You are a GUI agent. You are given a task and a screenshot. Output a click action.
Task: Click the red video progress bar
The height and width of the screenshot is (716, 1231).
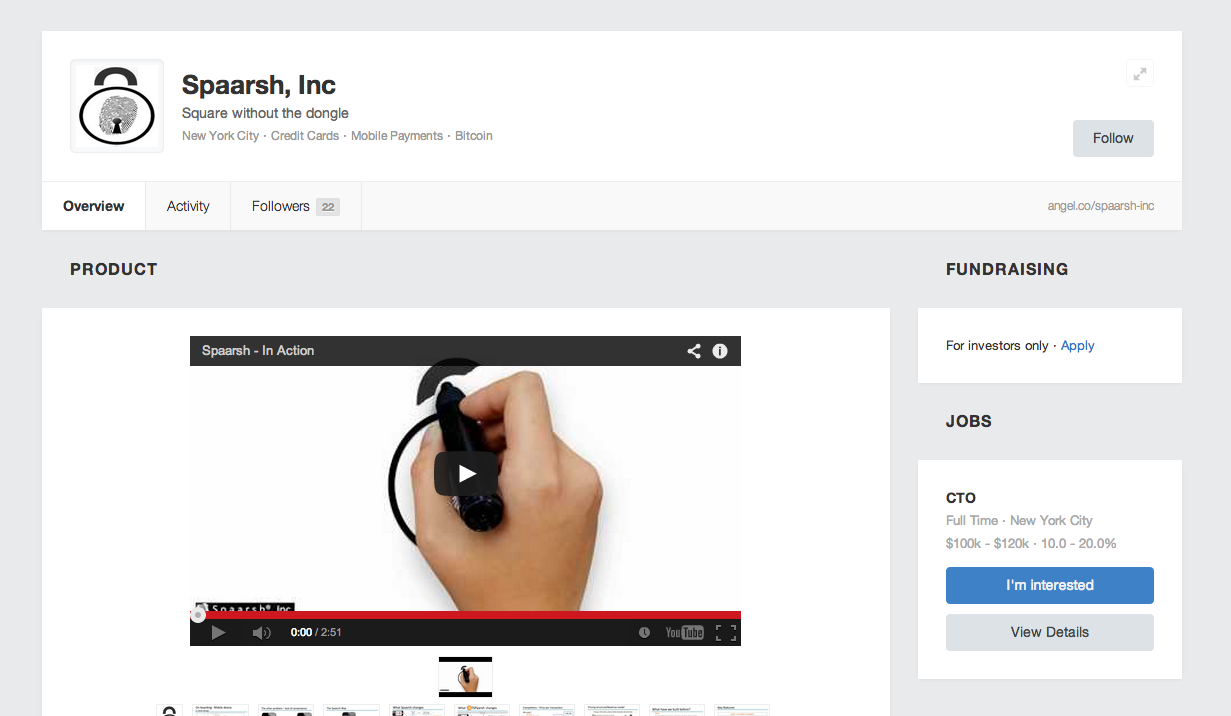pyautogui.click(x=465, y=615)
